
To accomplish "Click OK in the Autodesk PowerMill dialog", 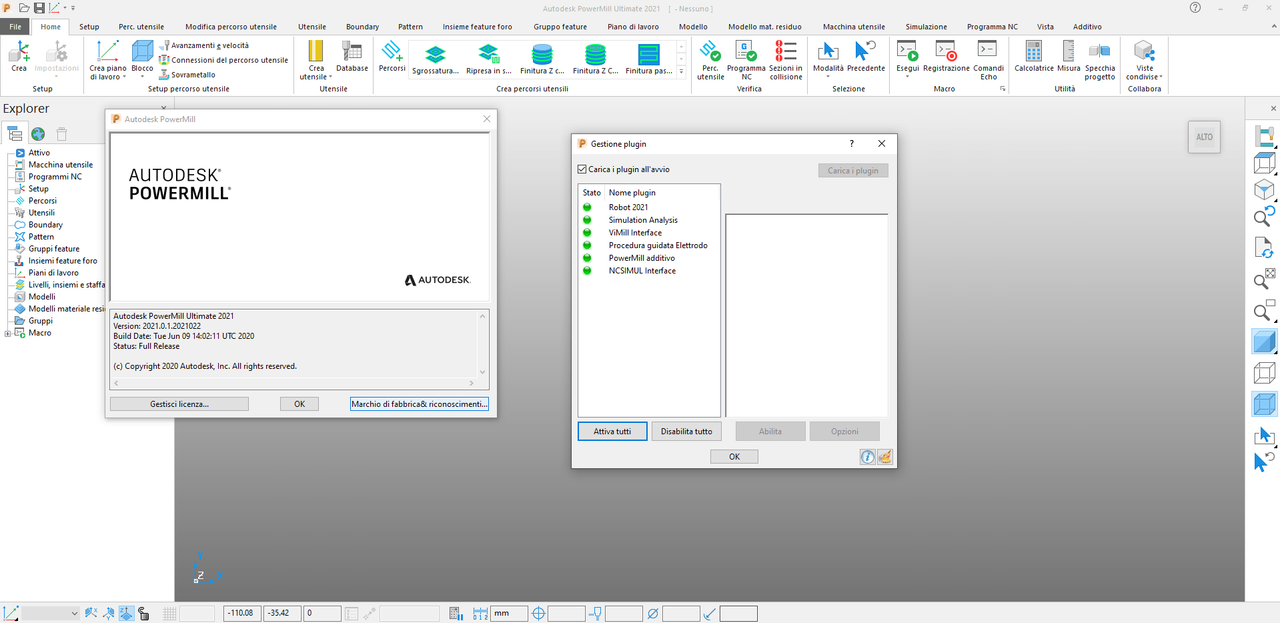I will (299, 404).
